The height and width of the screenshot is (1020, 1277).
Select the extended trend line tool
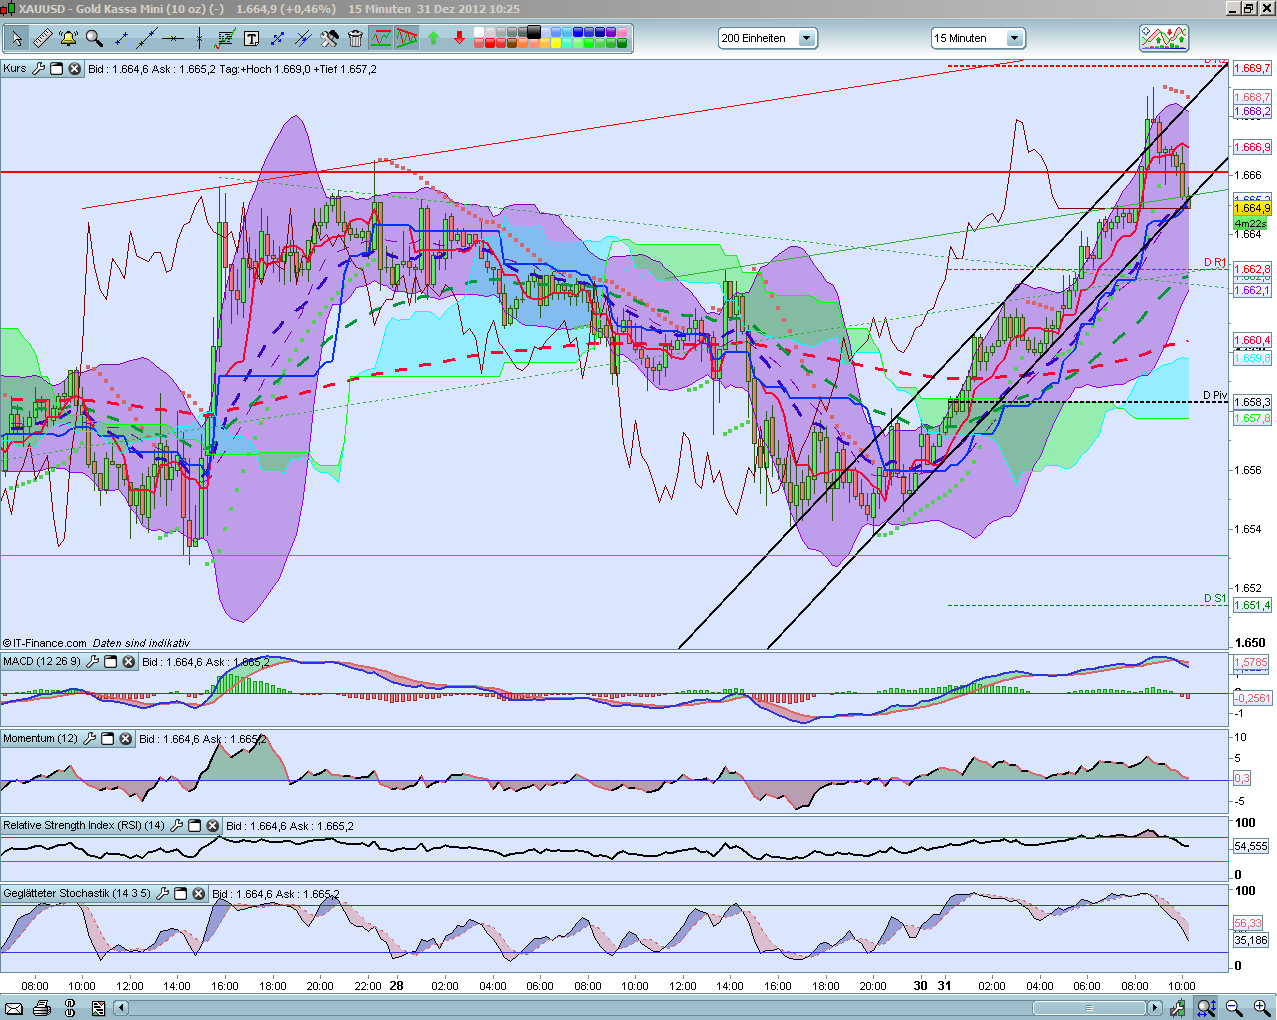click(x=147, y=39)
